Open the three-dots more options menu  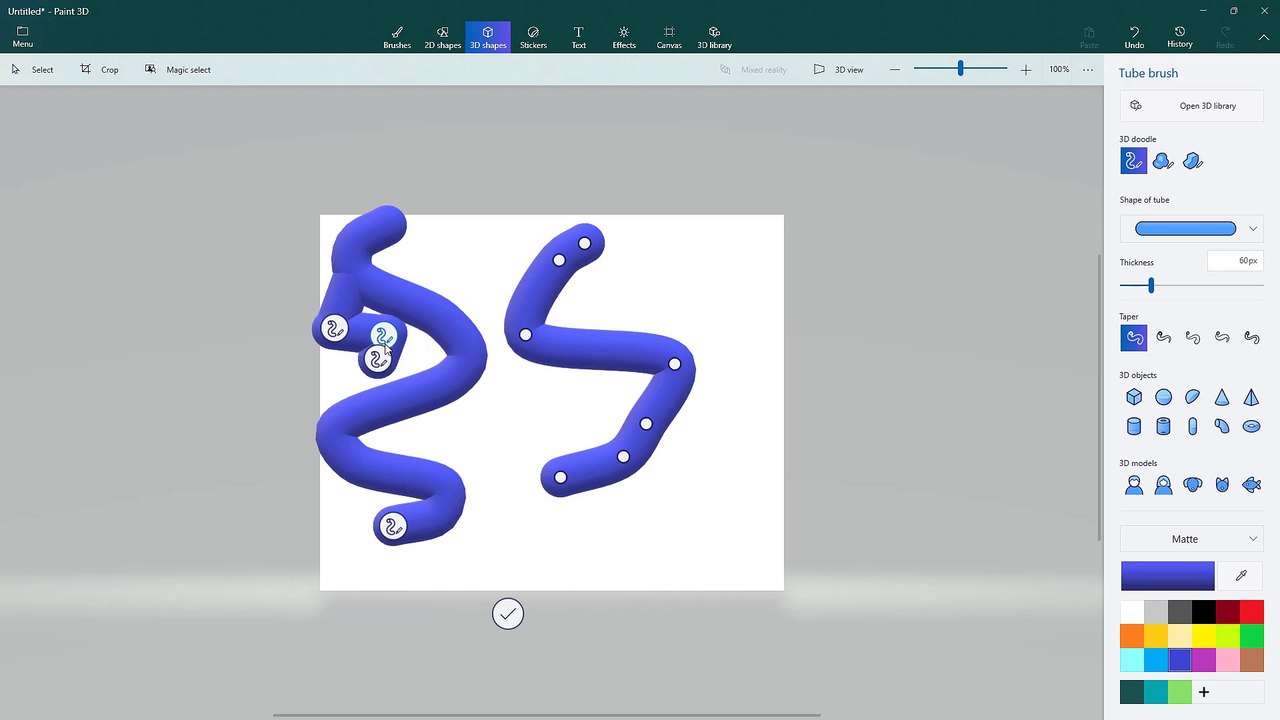point(1088,69)
